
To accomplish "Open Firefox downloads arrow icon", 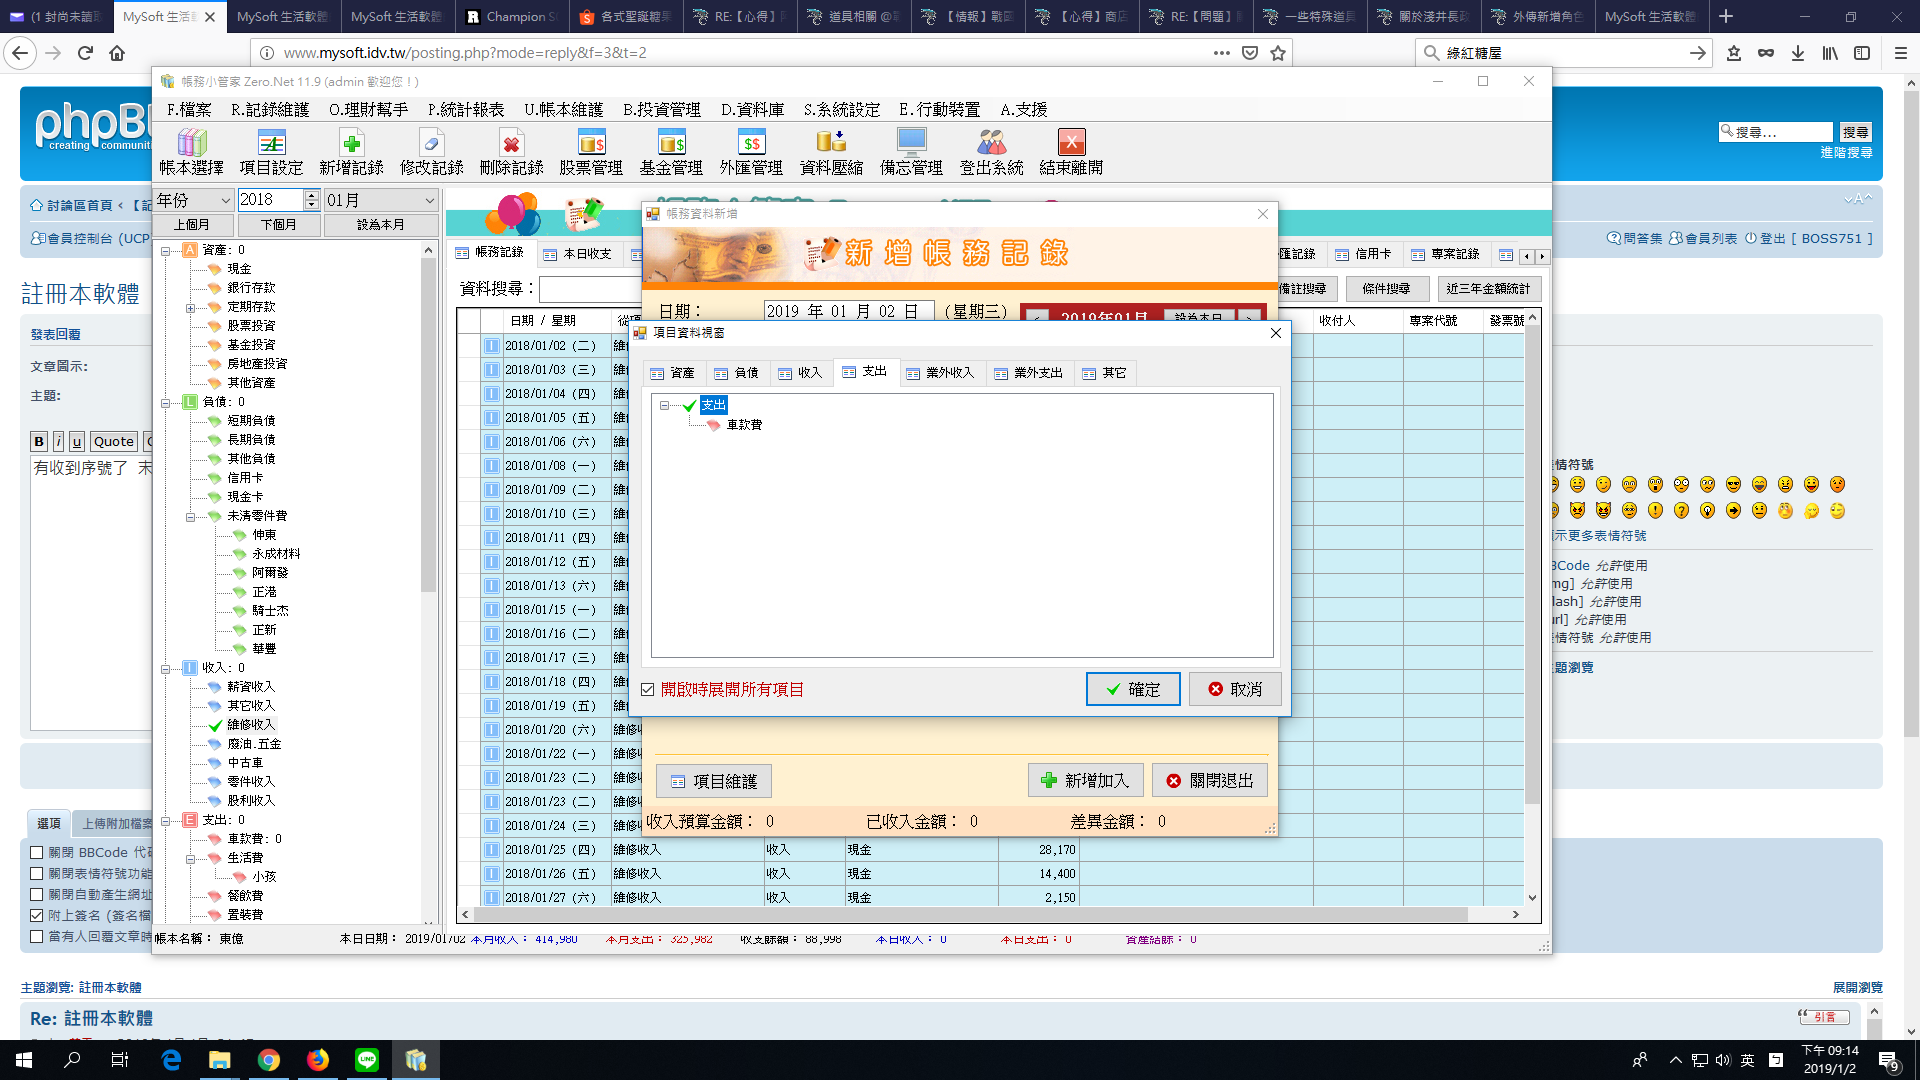I will [1798, 53].
